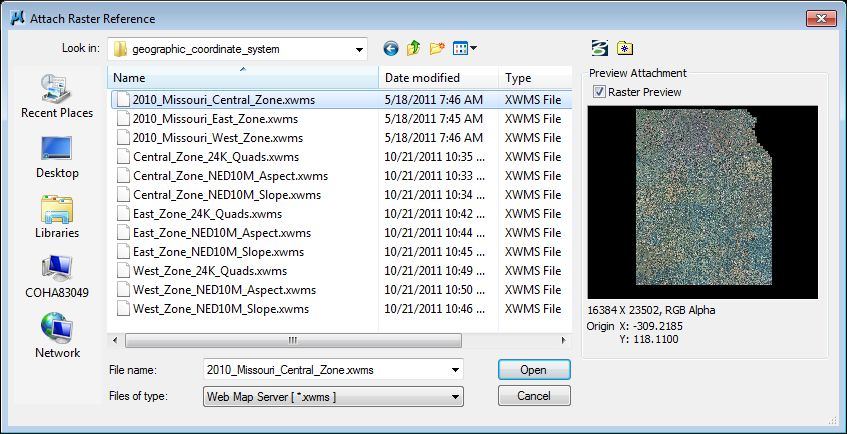Click file icon of East_Zone_24K_Quads.xwms
847x434 pixels.
click(x=124, y=214)
